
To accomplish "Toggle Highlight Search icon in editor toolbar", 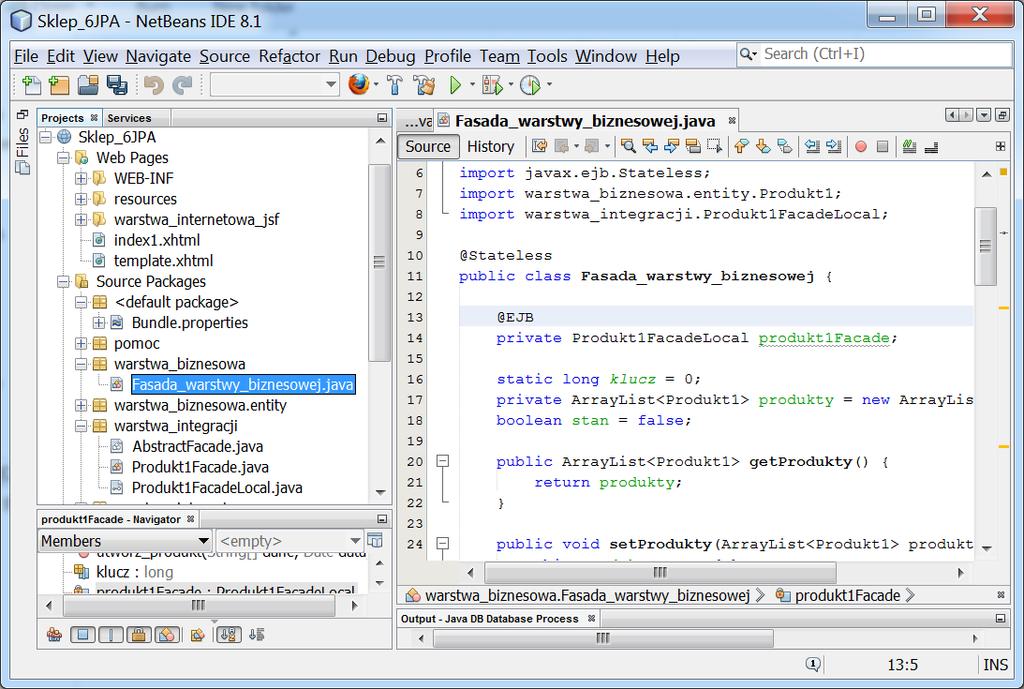I will [693, 146].
